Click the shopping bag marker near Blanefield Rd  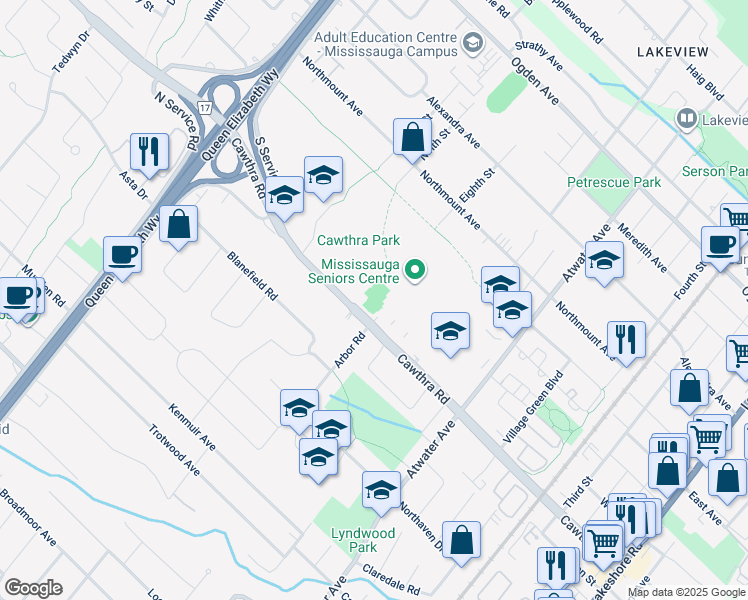click(178, 224)
